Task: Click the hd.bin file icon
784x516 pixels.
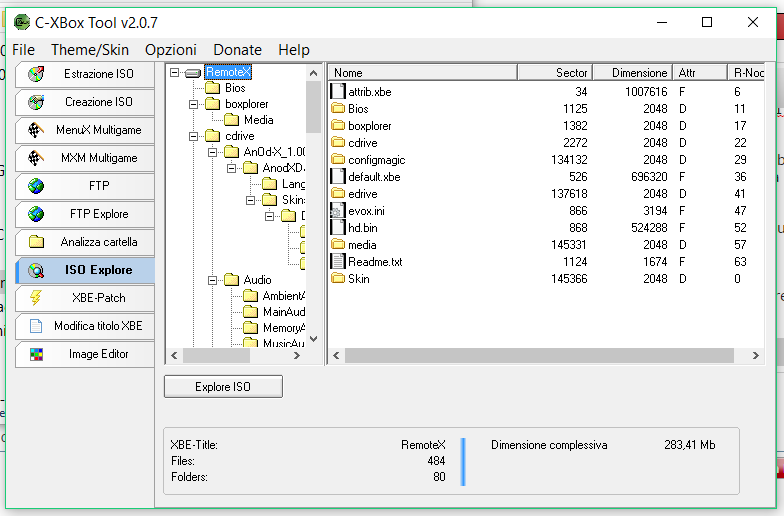Action: (x=338, y=228)
